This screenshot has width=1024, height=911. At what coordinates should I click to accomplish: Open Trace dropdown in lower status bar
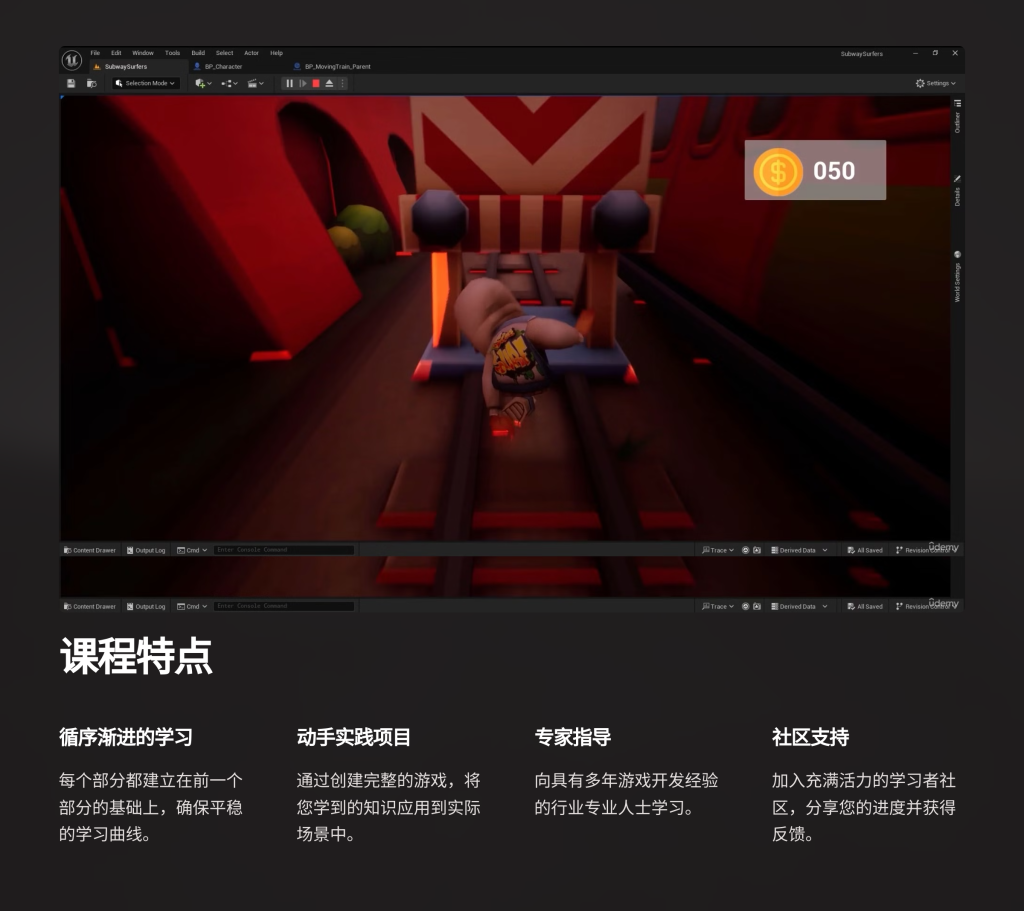[718, 607]
